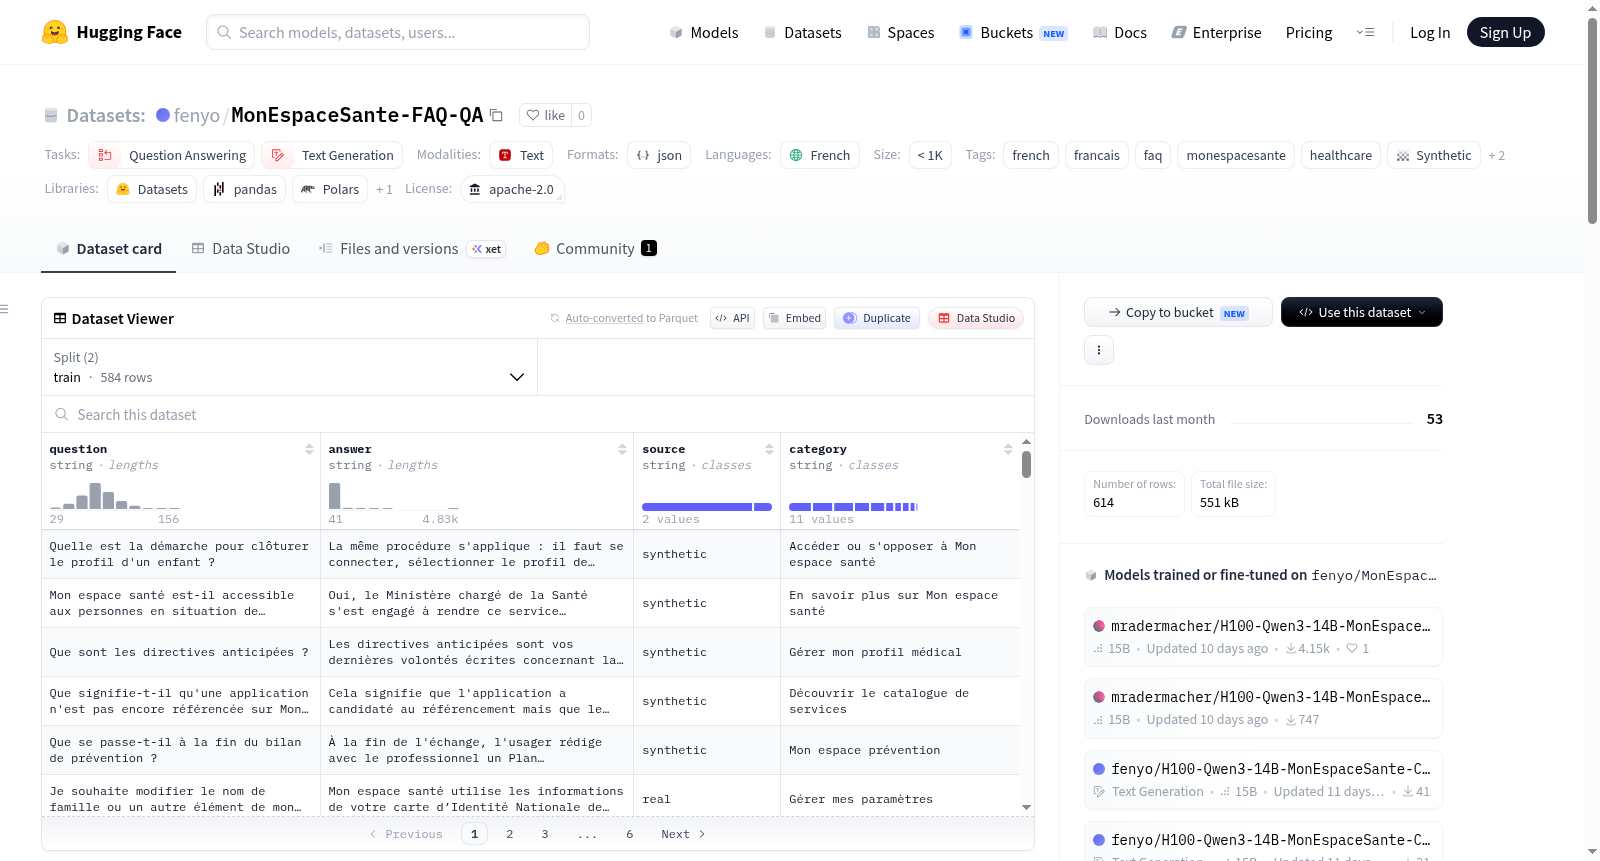Filter by the Polars library tag
Screen dimensions: 1600x861
tap(330, 189)
